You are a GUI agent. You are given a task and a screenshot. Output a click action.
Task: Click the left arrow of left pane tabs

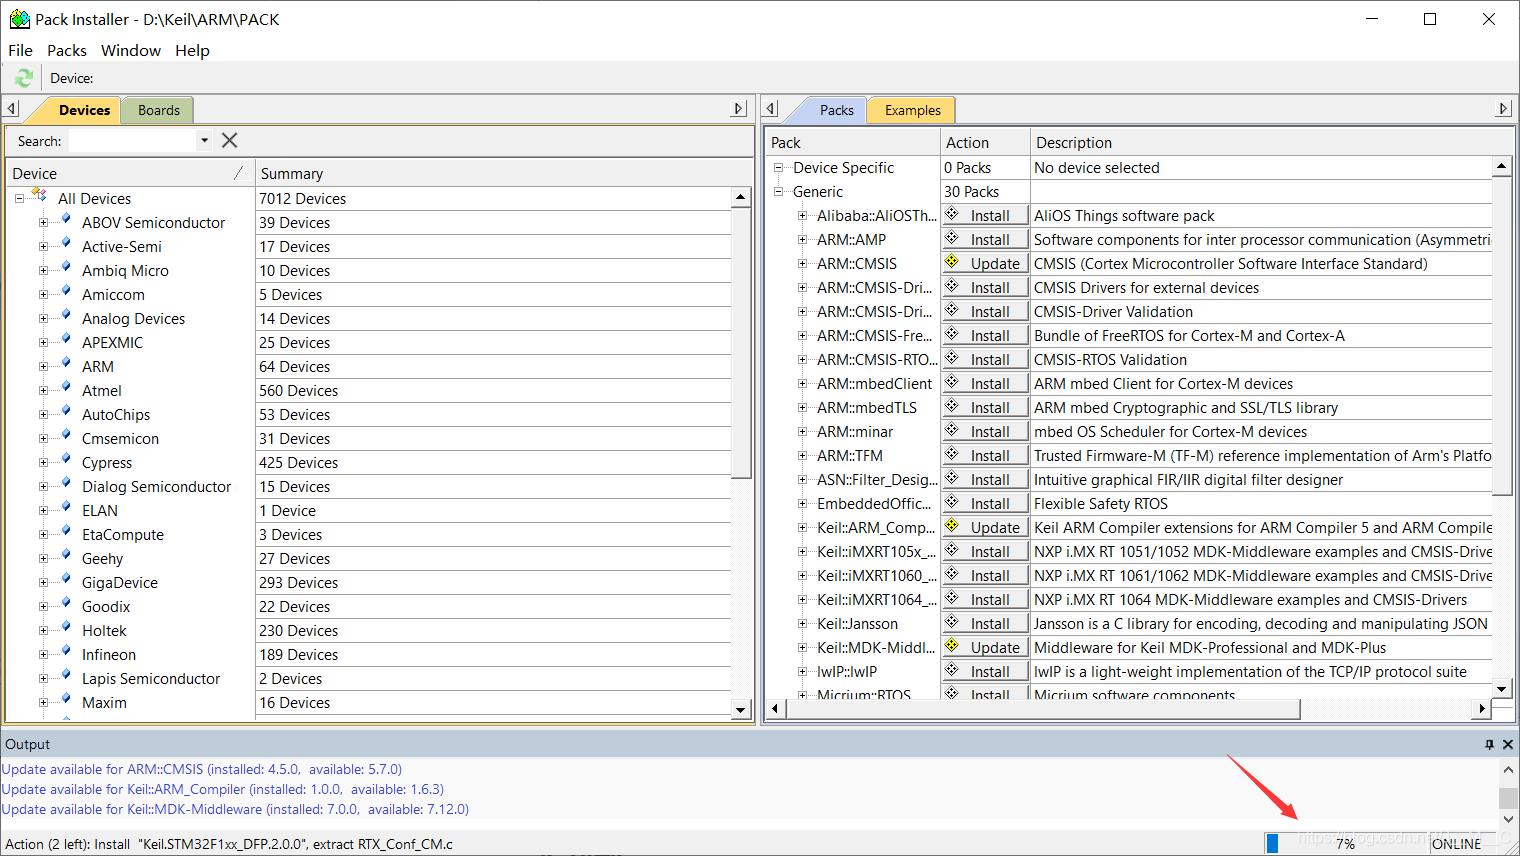click(x=11, y=109)
